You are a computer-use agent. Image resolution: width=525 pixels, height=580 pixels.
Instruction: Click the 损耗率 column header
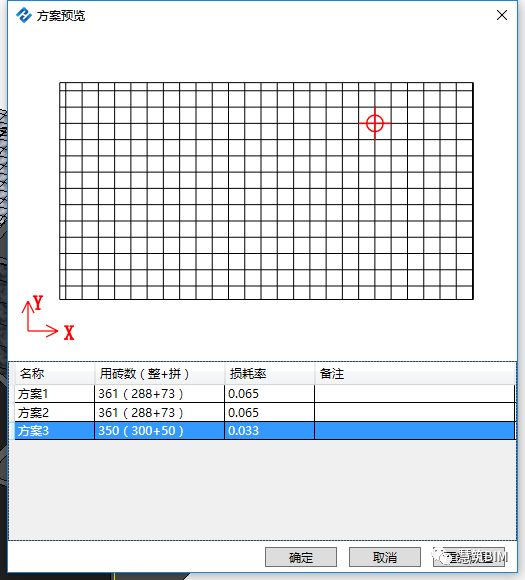pos(269,374)
